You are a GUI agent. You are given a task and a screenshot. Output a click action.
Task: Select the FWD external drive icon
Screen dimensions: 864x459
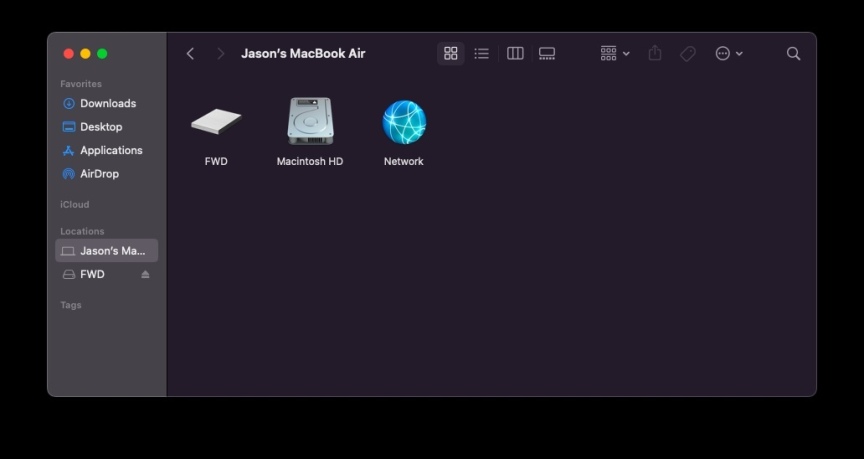216,121
